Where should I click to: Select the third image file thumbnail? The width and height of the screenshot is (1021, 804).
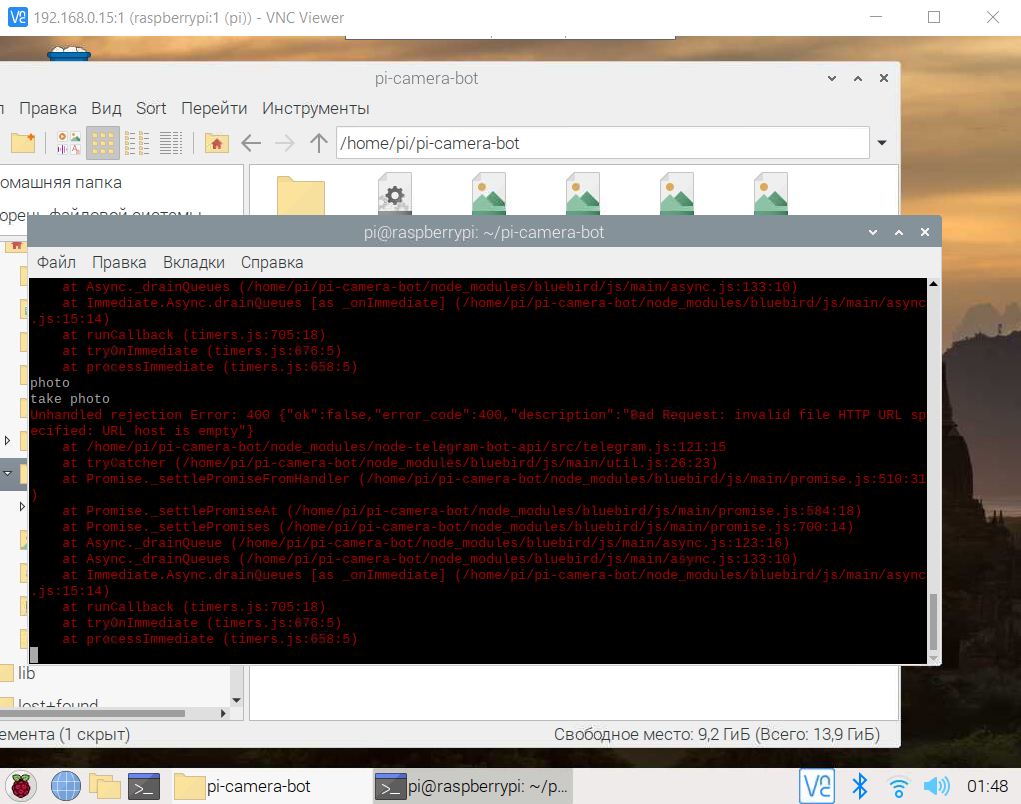(x=677, y=193)
